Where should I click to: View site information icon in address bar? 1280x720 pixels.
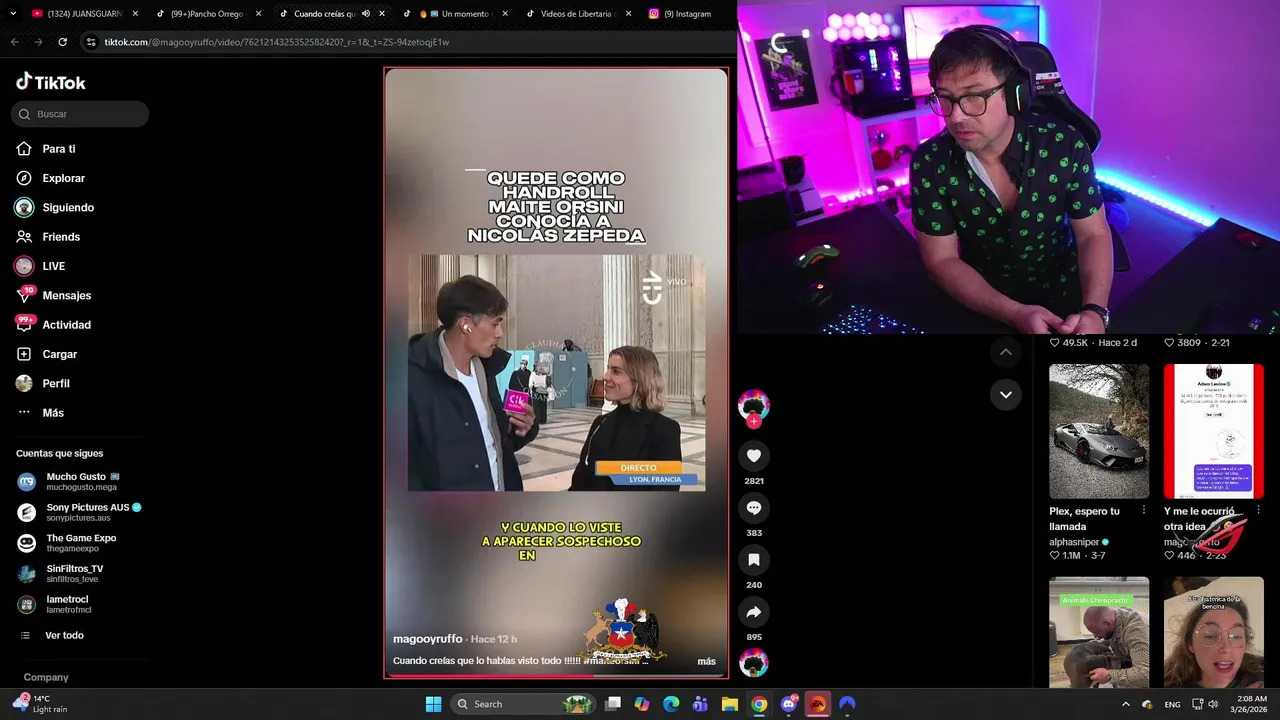(x=91, y=42)
